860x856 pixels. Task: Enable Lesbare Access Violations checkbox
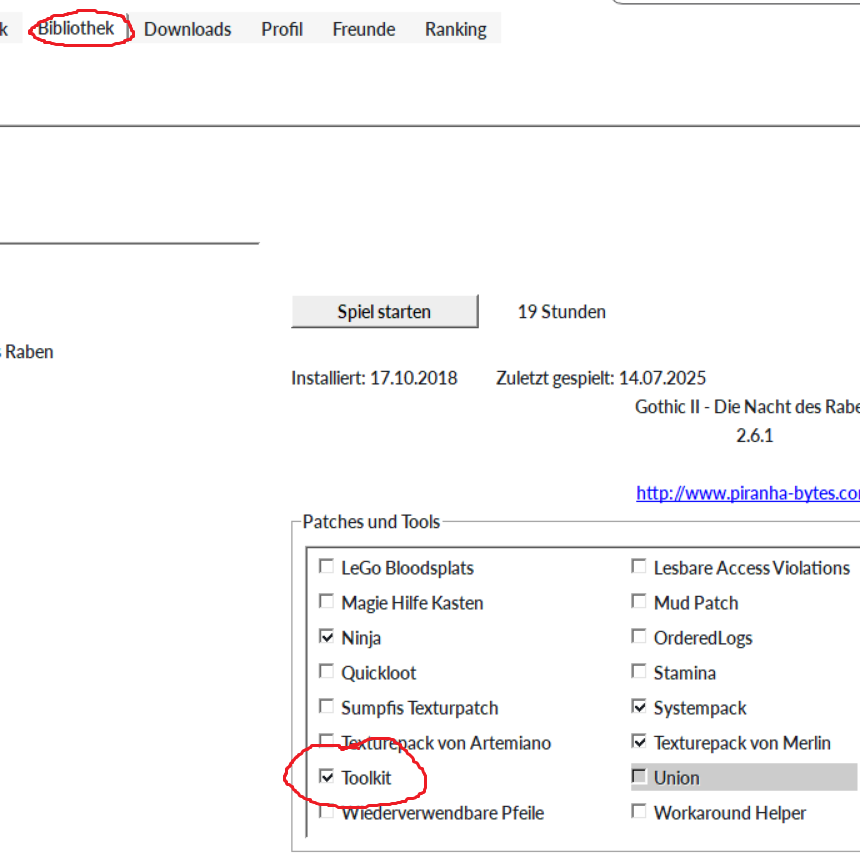(x=638, y=567)
